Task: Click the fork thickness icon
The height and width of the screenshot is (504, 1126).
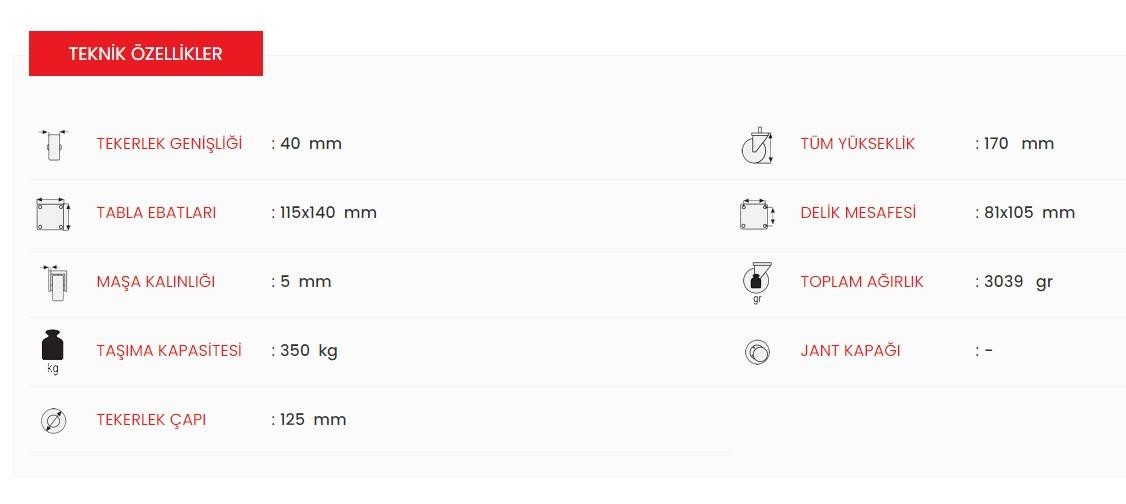Action: (x=54, y=282)
